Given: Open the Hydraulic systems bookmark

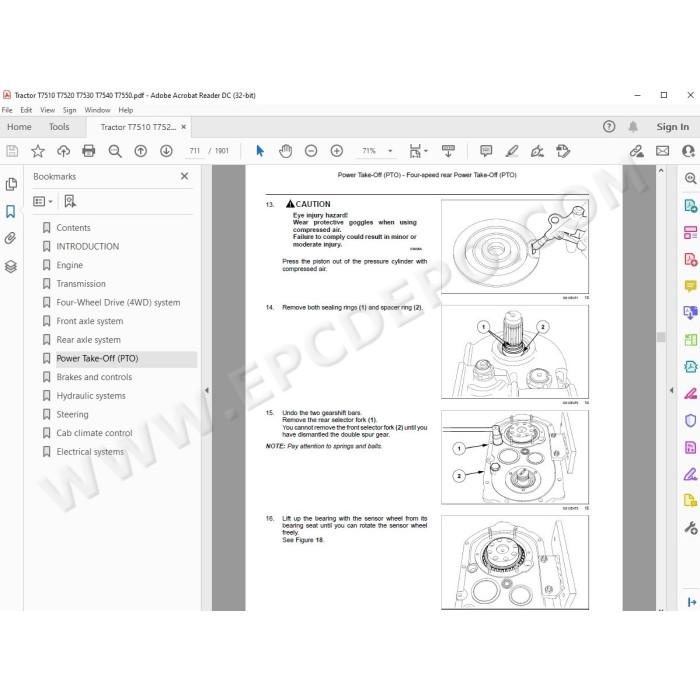Looking at the screenshot, I should click(91, 396).
